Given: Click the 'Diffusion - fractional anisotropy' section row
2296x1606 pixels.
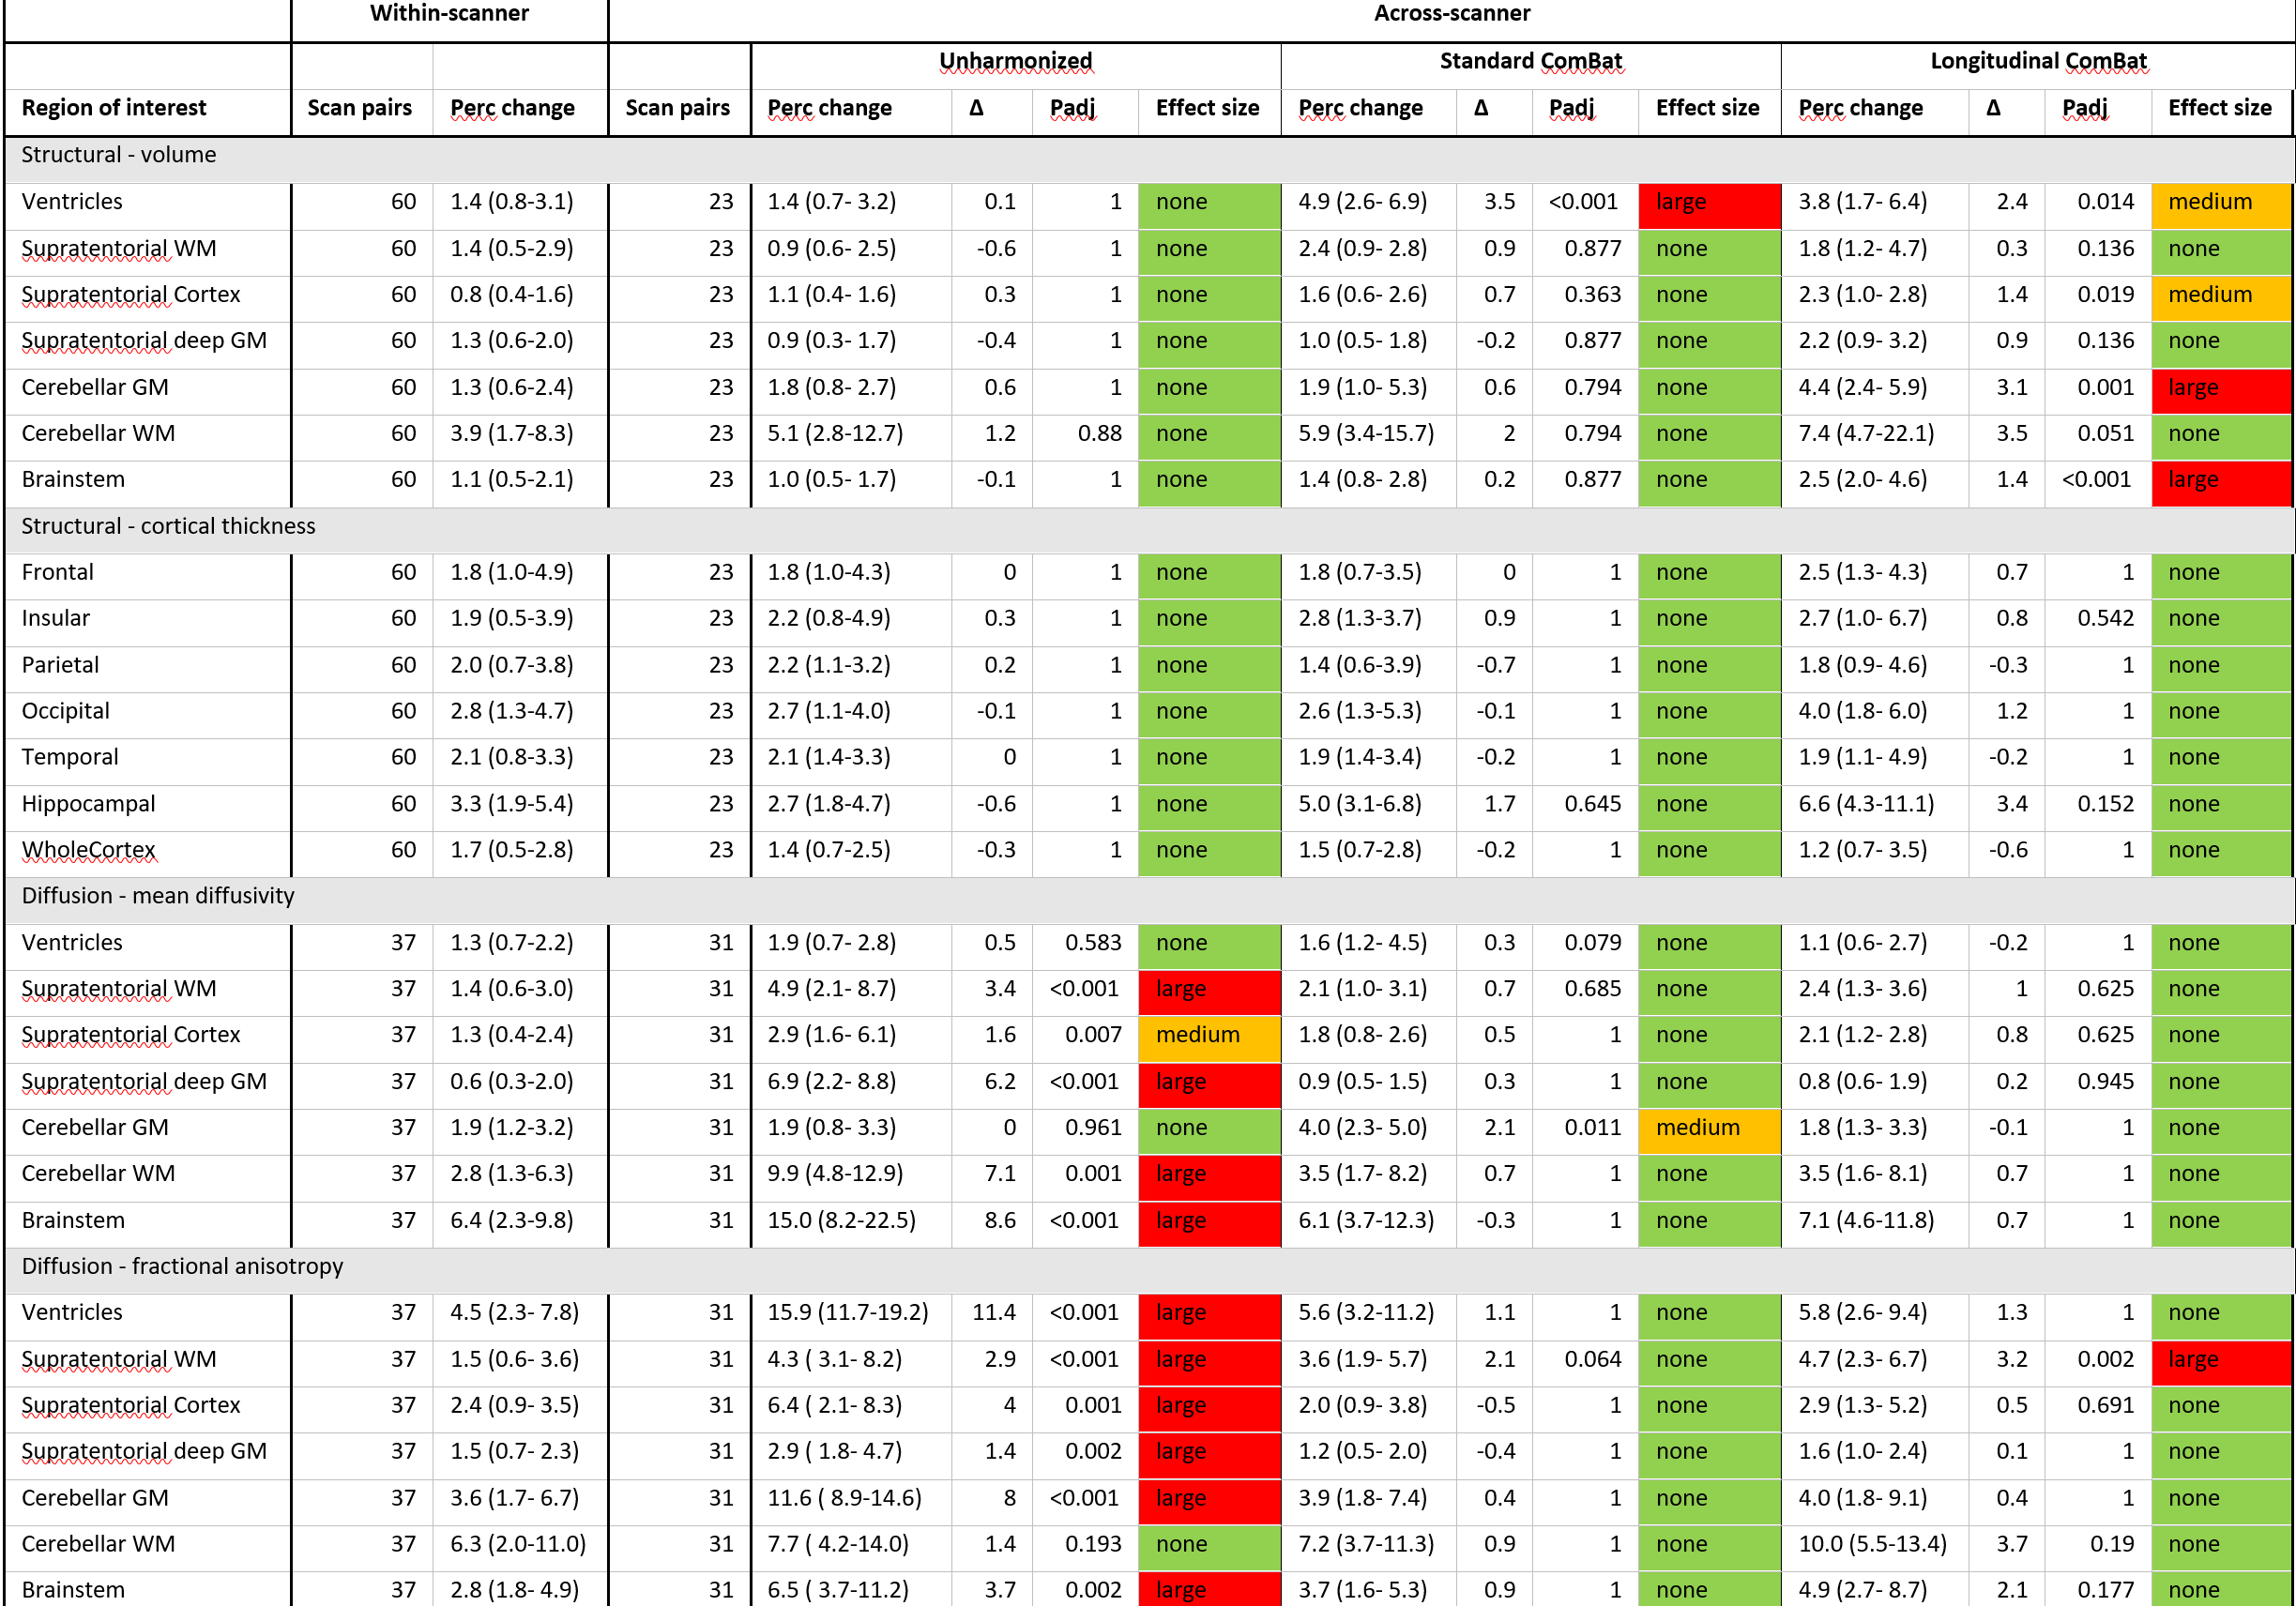Looking at the screenshot, I should 182,1266.
